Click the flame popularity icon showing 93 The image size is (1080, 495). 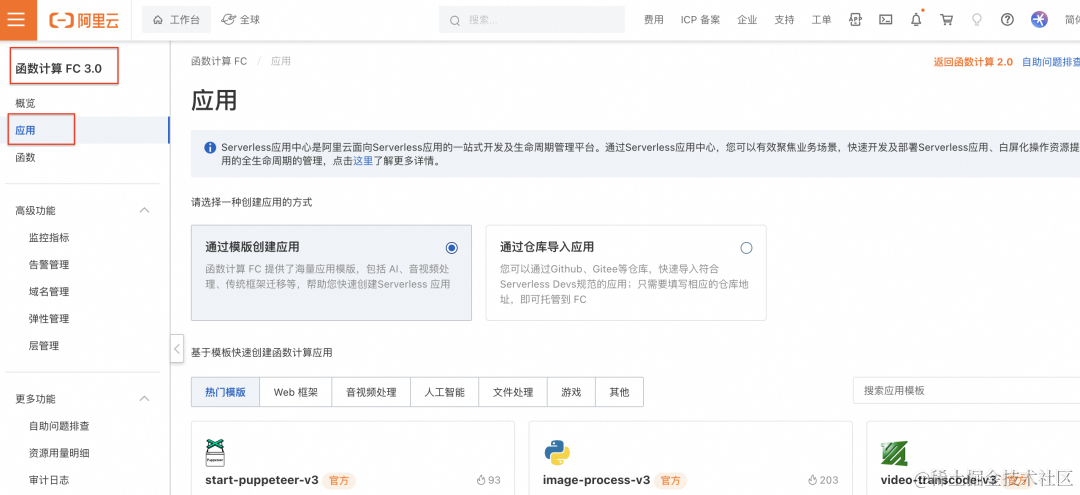pyautogui.click(x=481, y=480)
